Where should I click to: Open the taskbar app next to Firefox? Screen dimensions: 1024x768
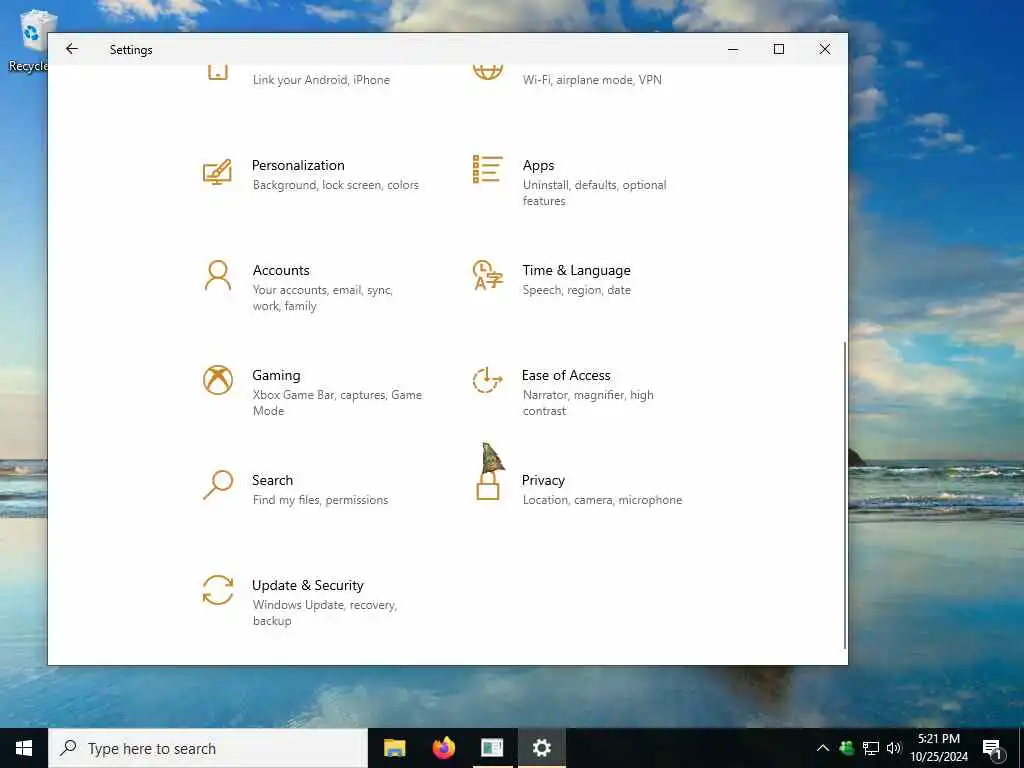coord(492,748)
